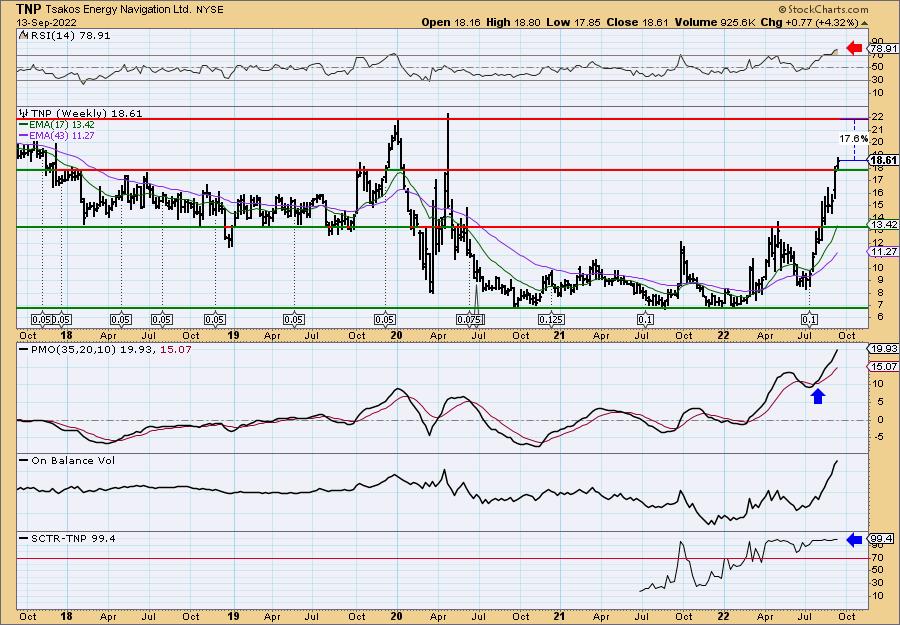Viewport: 900px width, 625px height.
Task: Click the 18.61 current price tag on the axis
Action: click(x=884, y=160)
